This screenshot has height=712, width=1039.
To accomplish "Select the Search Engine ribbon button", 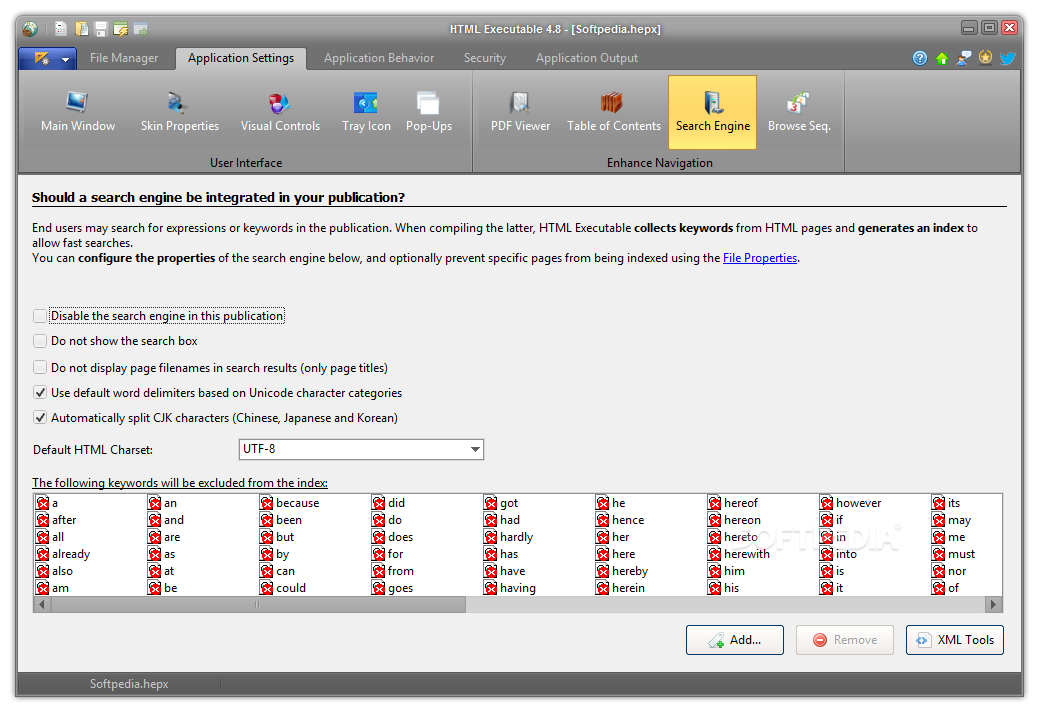I will pos(712,112).
